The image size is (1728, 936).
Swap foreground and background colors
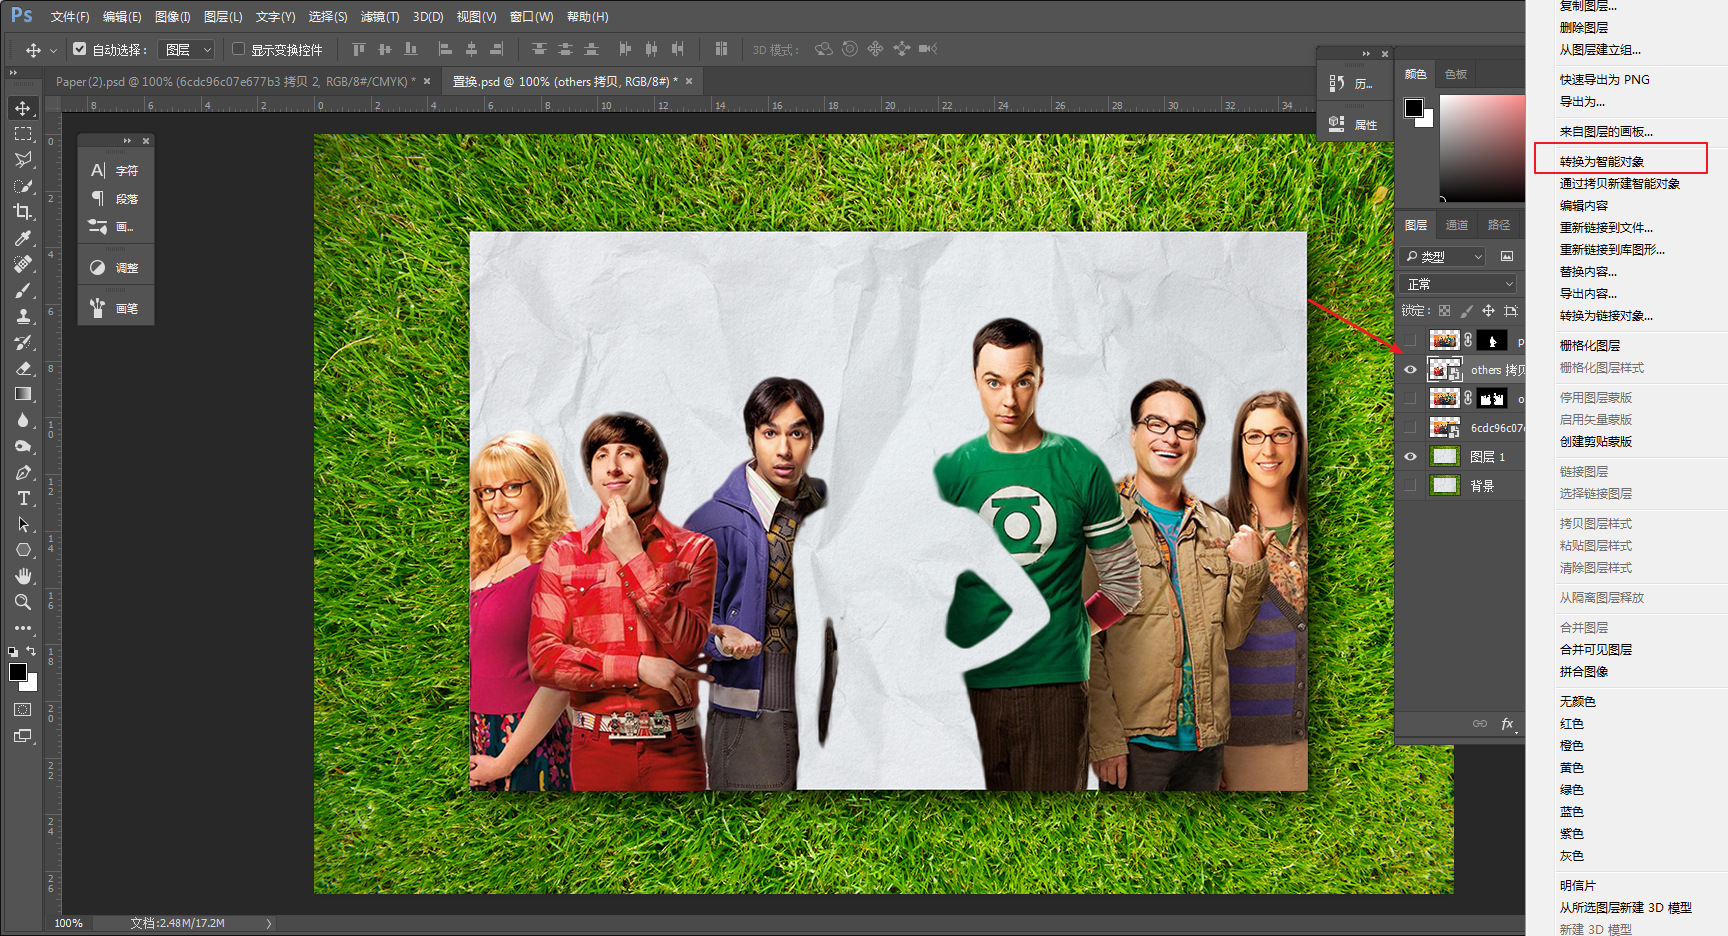click(x=31, y=651)
